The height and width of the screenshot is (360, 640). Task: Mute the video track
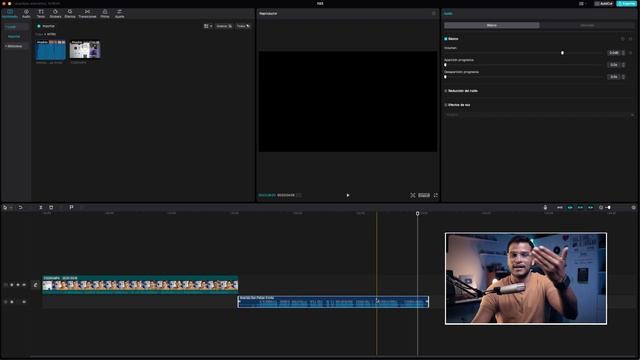pyautogui.click(x=24, y=285)
